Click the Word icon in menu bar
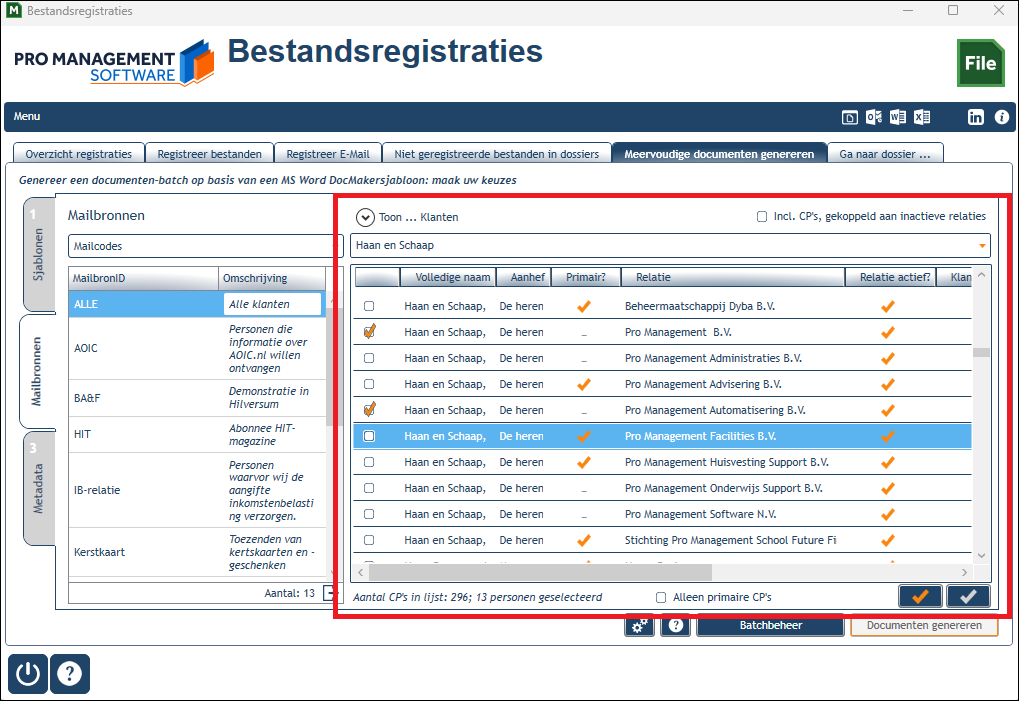 click(x=898, y=117)
